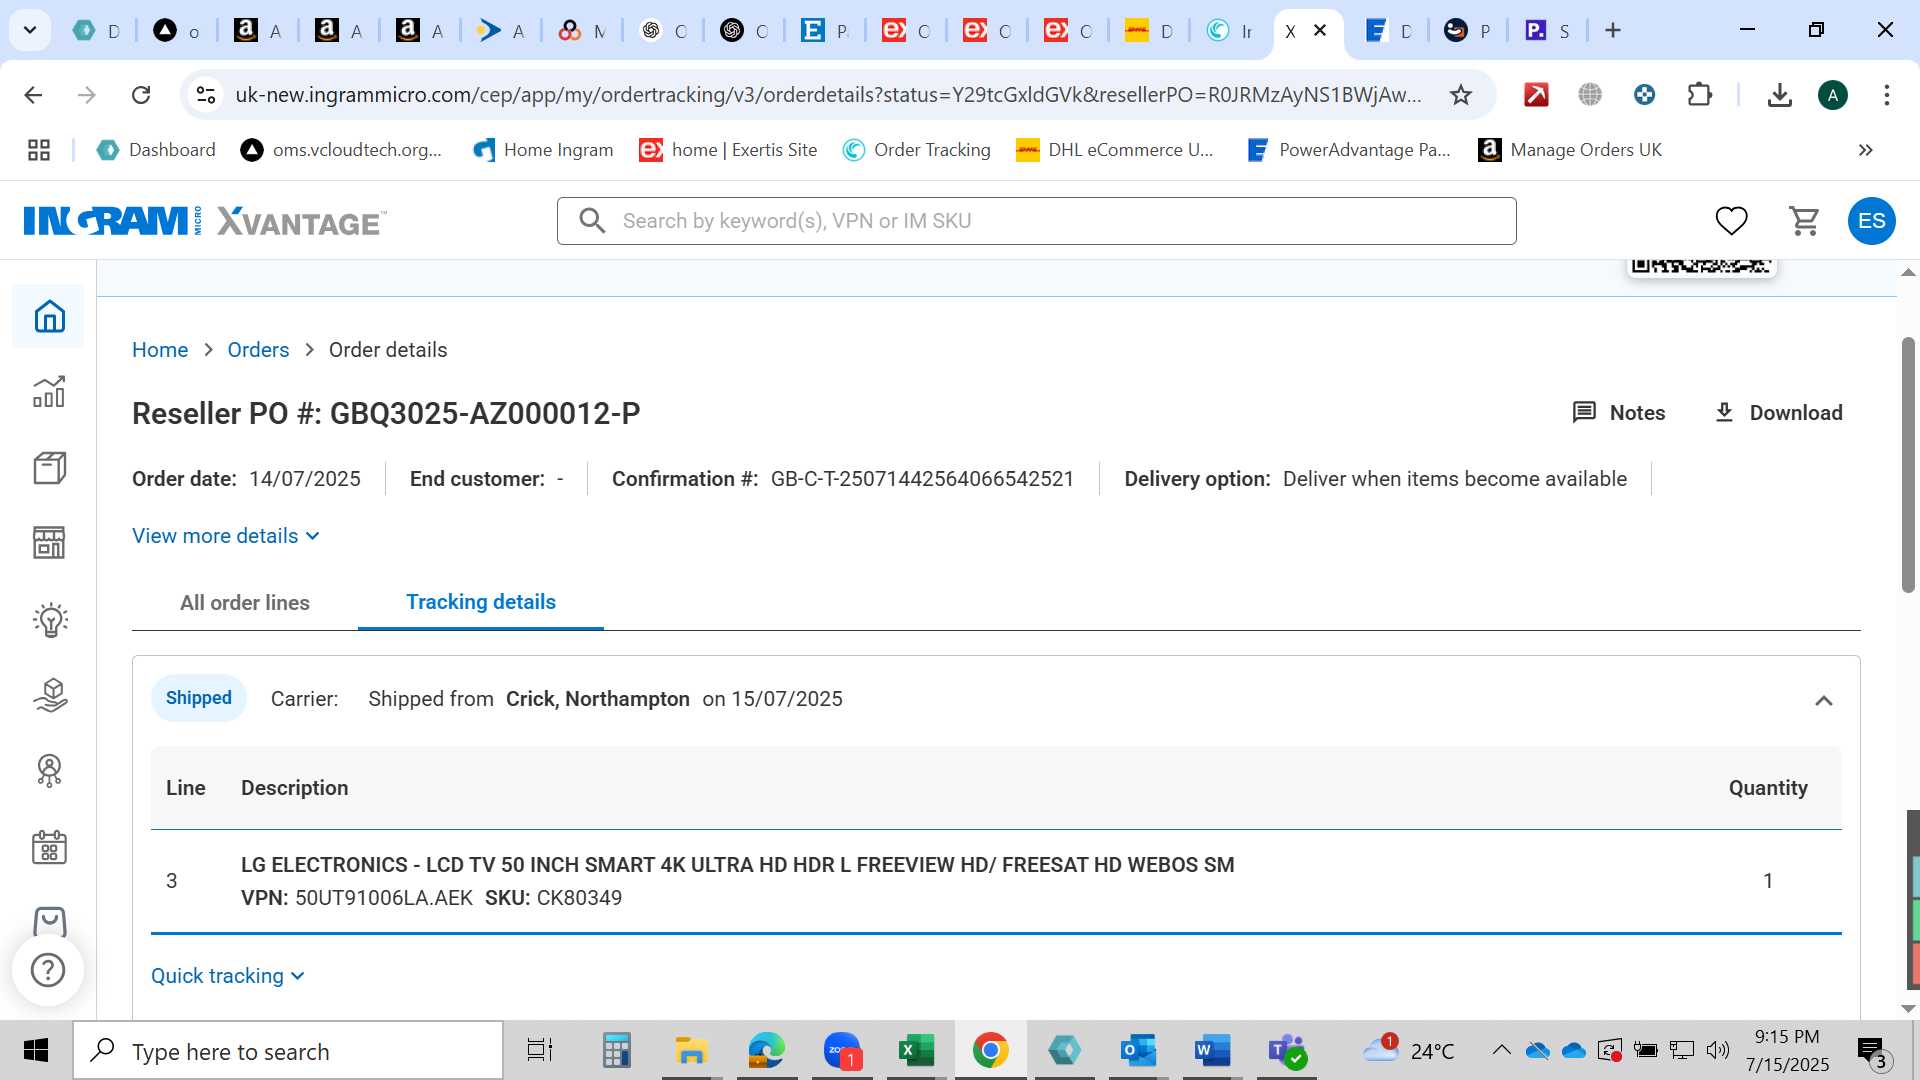This screenshot has width=1920, height=1080.
Task: Open Word from the taskbar
Action: pyautogui.click(x=1211, y=1051)
